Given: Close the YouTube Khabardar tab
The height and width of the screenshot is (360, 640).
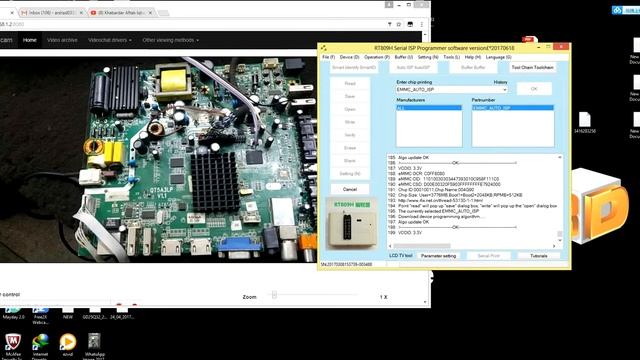Looking at the screenshot, I should pos(150,13).
